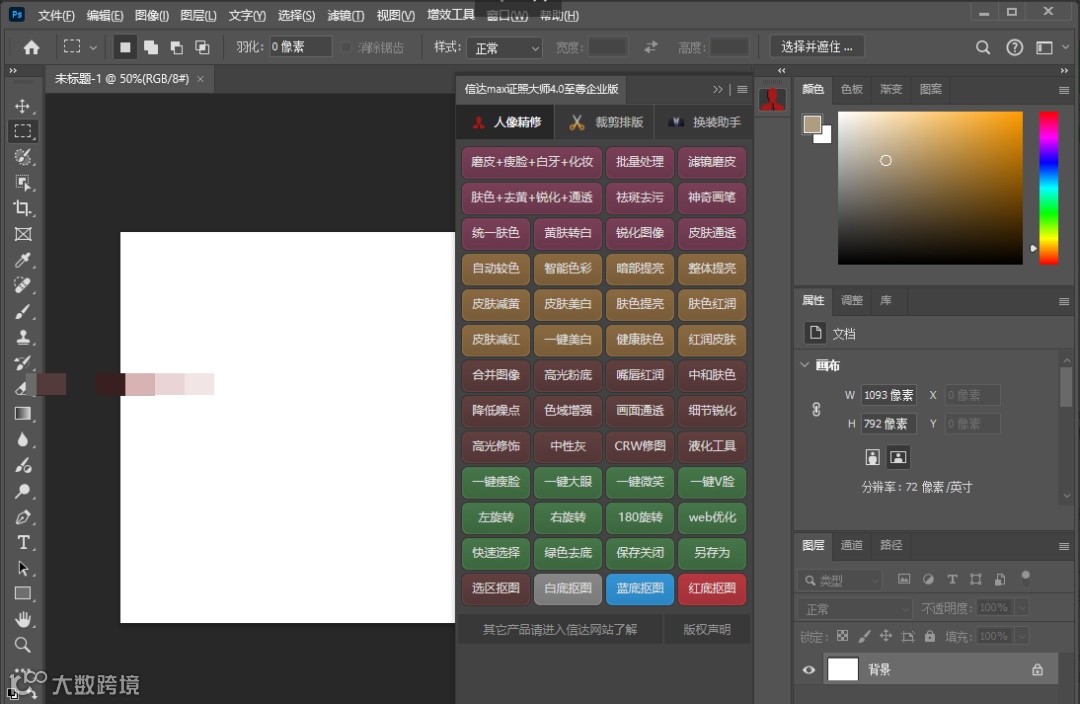Select the Path Selection tool
Viewport: 1080px width, 704px height.
click(23, 568)
